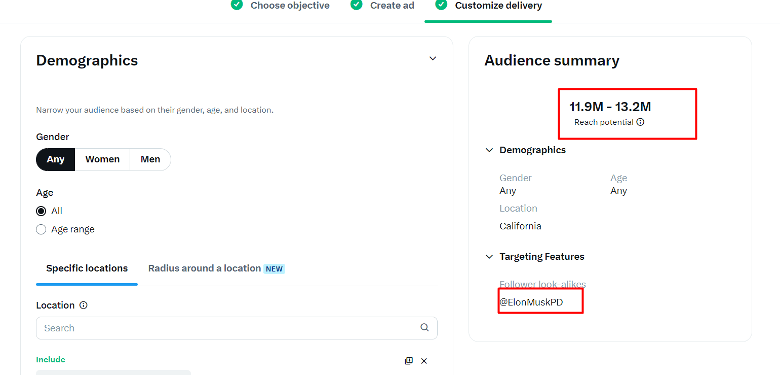
Task: Open the Customize delivery step
Action: [498, 5]
